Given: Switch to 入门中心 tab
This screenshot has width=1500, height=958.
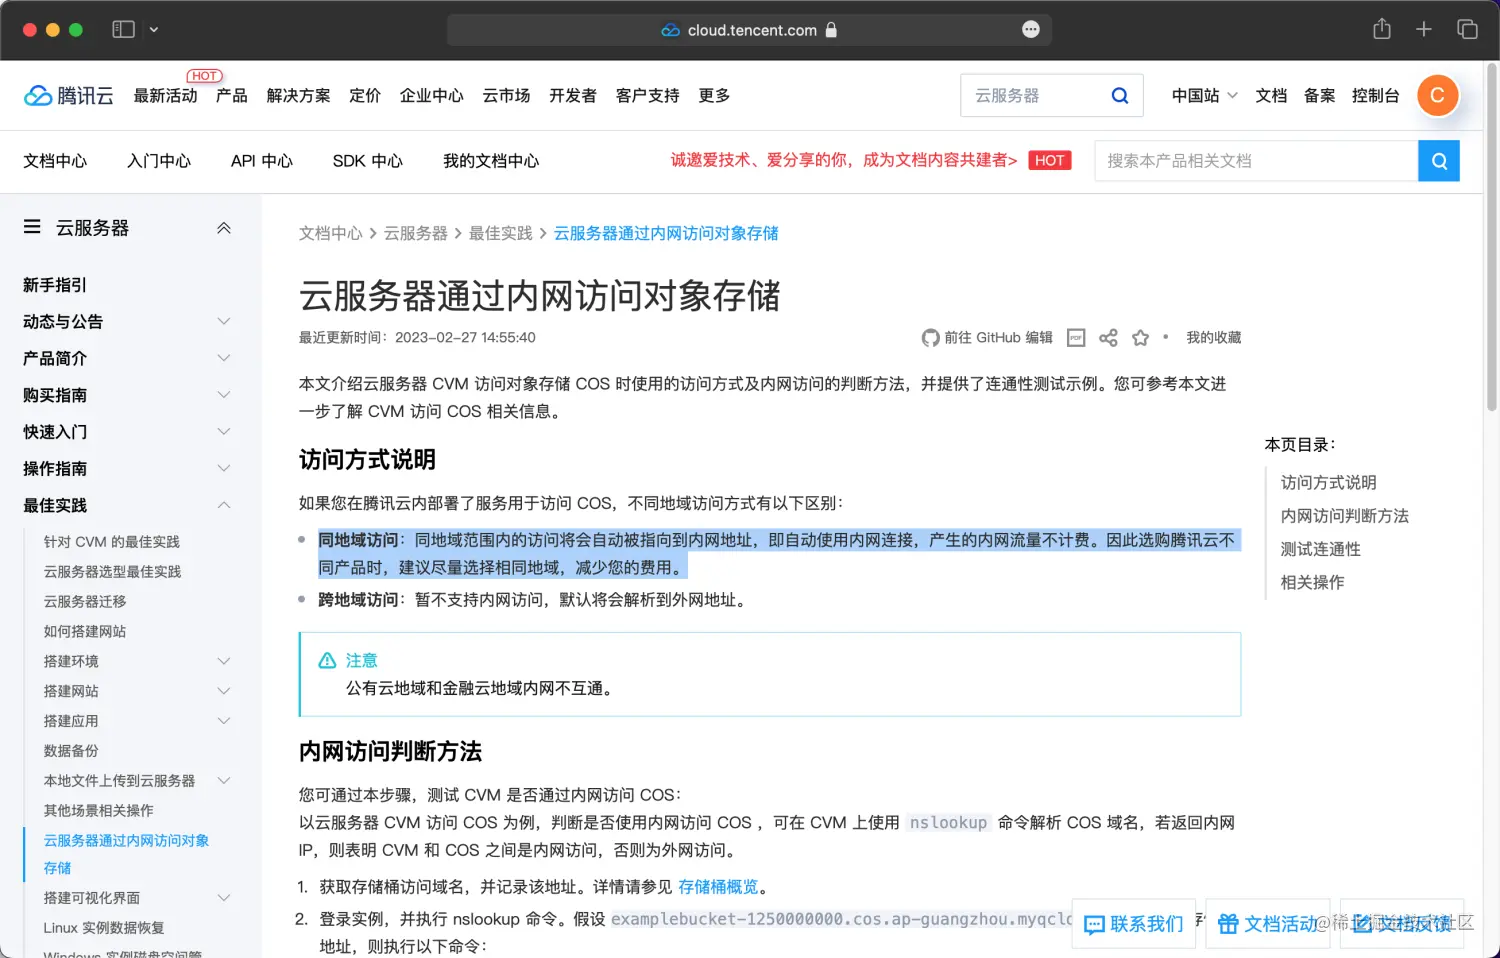Looking at the screenshot, I should (x=159, y=161).
